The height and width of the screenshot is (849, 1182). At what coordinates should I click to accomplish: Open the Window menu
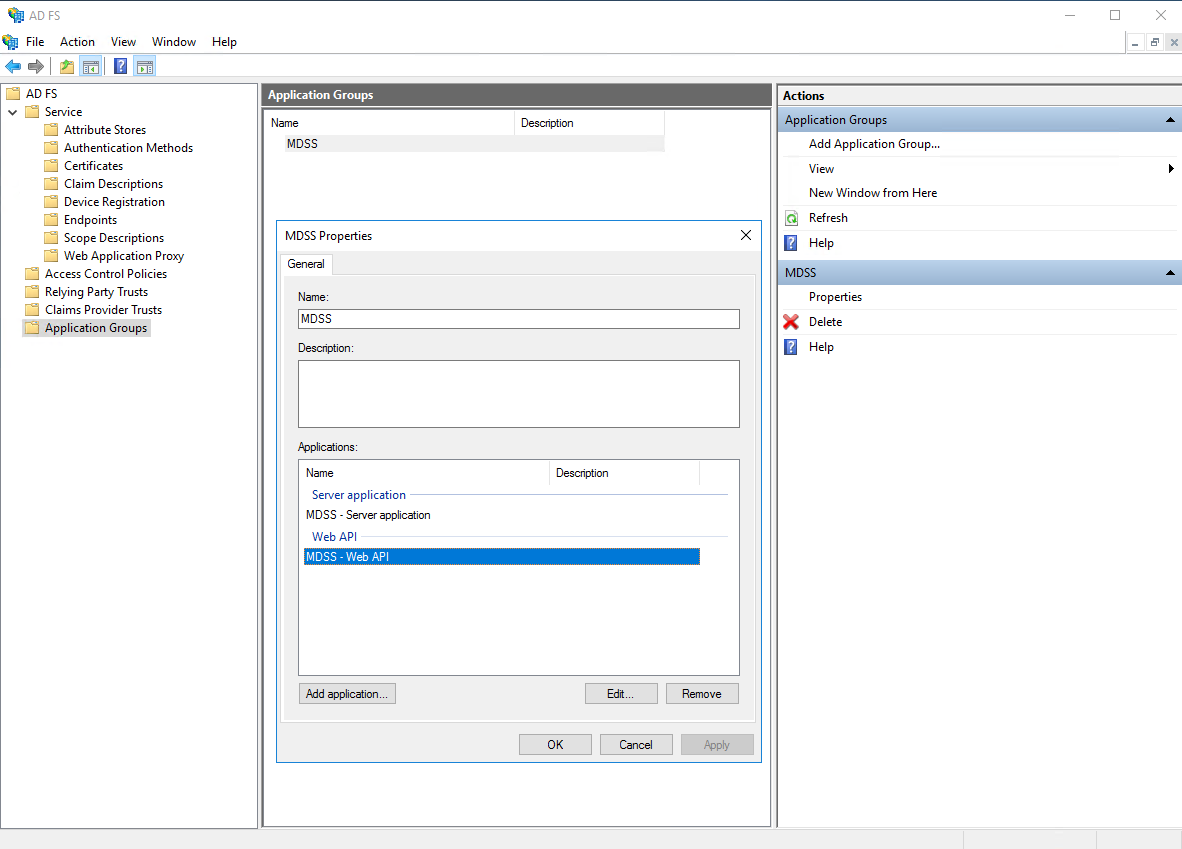point(174,41)
